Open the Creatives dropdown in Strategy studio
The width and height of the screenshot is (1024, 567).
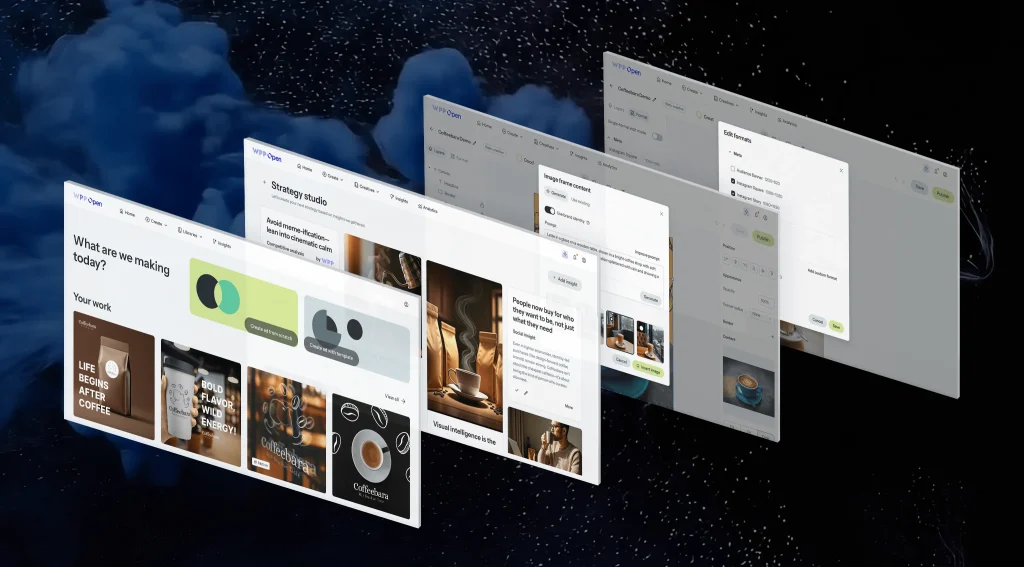coord(366,188)
